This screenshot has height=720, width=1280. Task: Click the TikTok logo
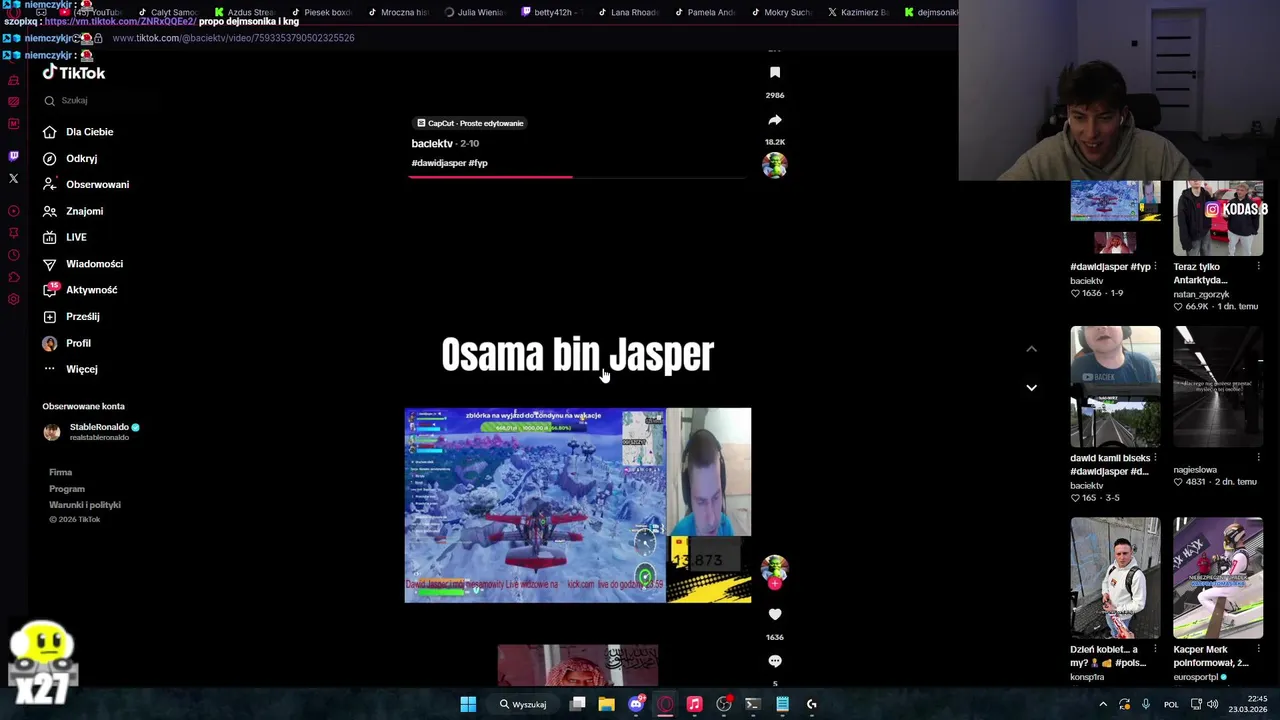(73, 72)
